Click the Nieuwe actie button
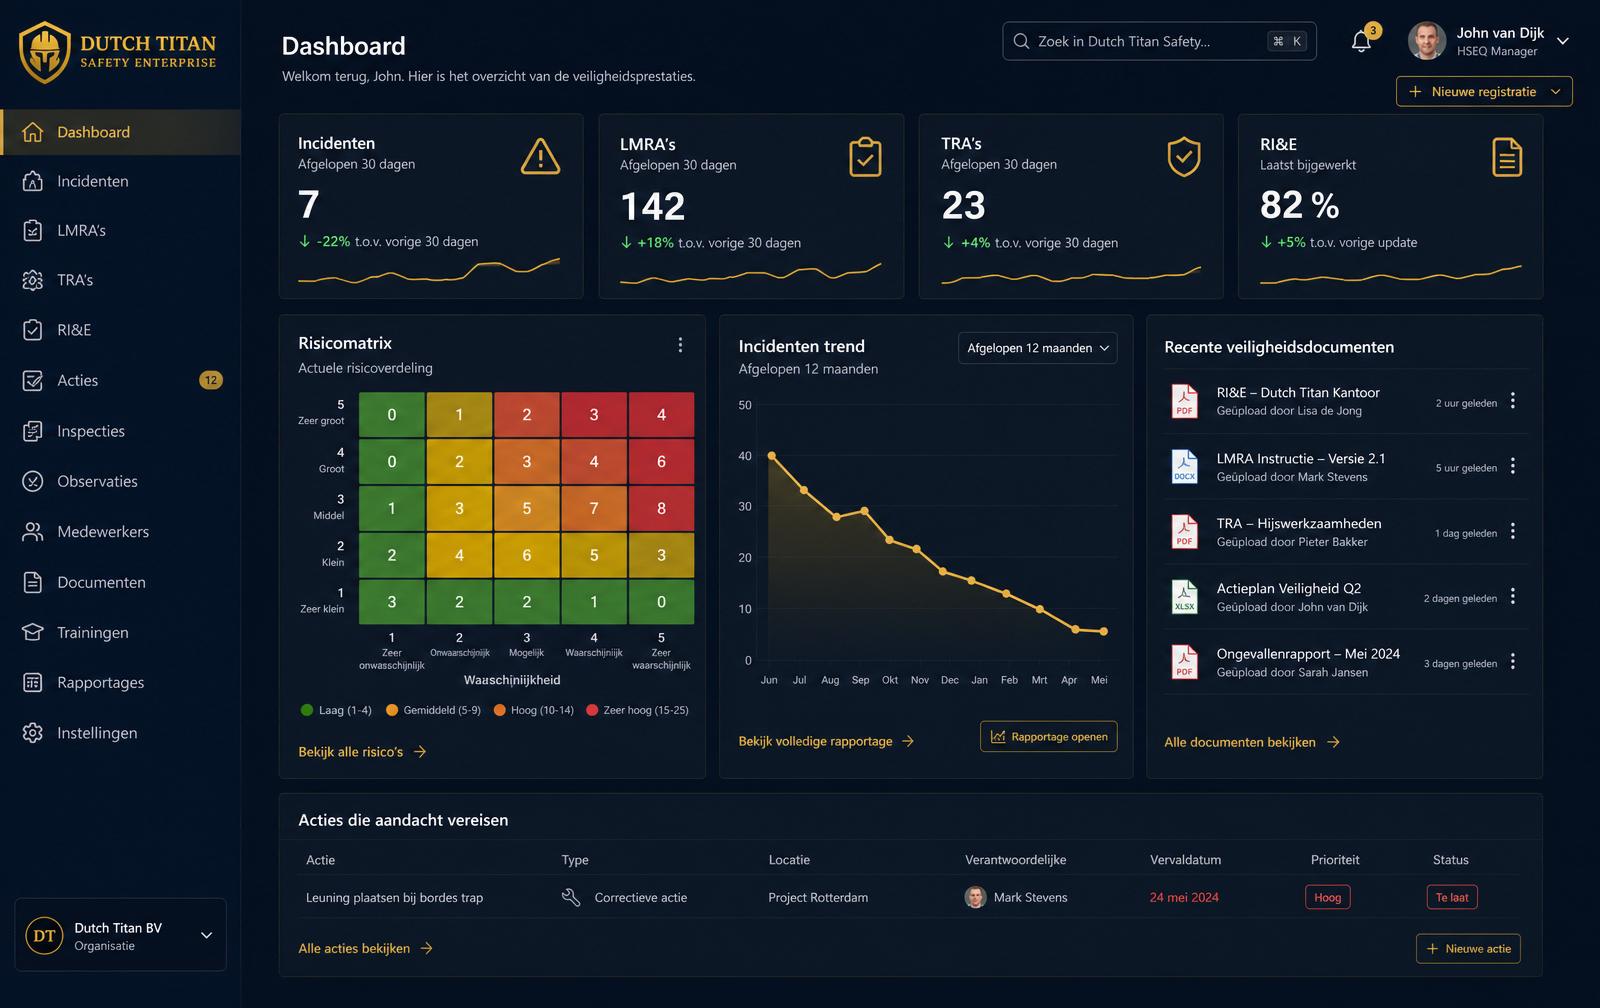1600x1008 pixels. (x=1468, y=949)
